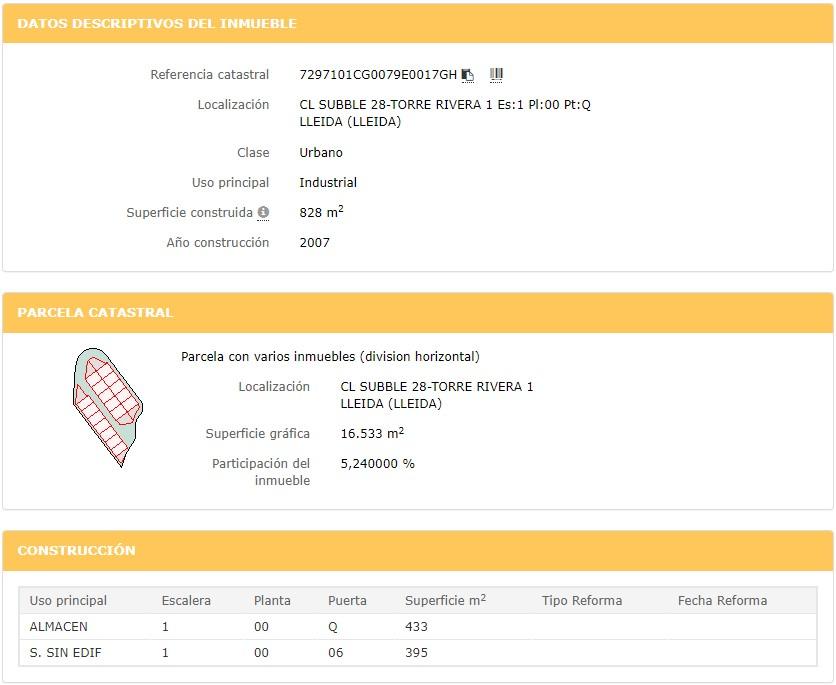836x685 pixels.
Task: Copy the cadastral reference to clipboard
Action: coord(468,75)
